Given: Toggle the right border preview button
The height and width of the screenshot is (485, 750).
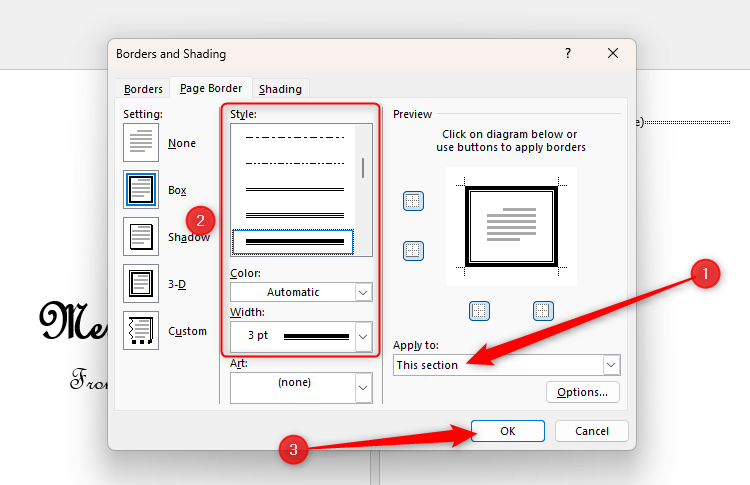Looking at the screenshot, I should pyautogui.click(x=543, y=311).
